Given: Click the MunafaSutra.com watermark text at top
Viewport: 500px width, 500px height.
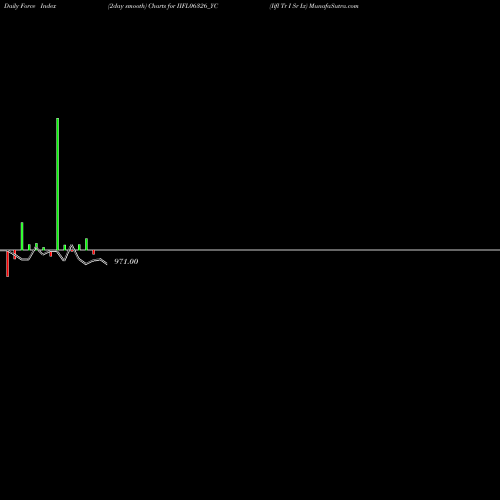Looking at the screenshot, I should coord(334,6).
